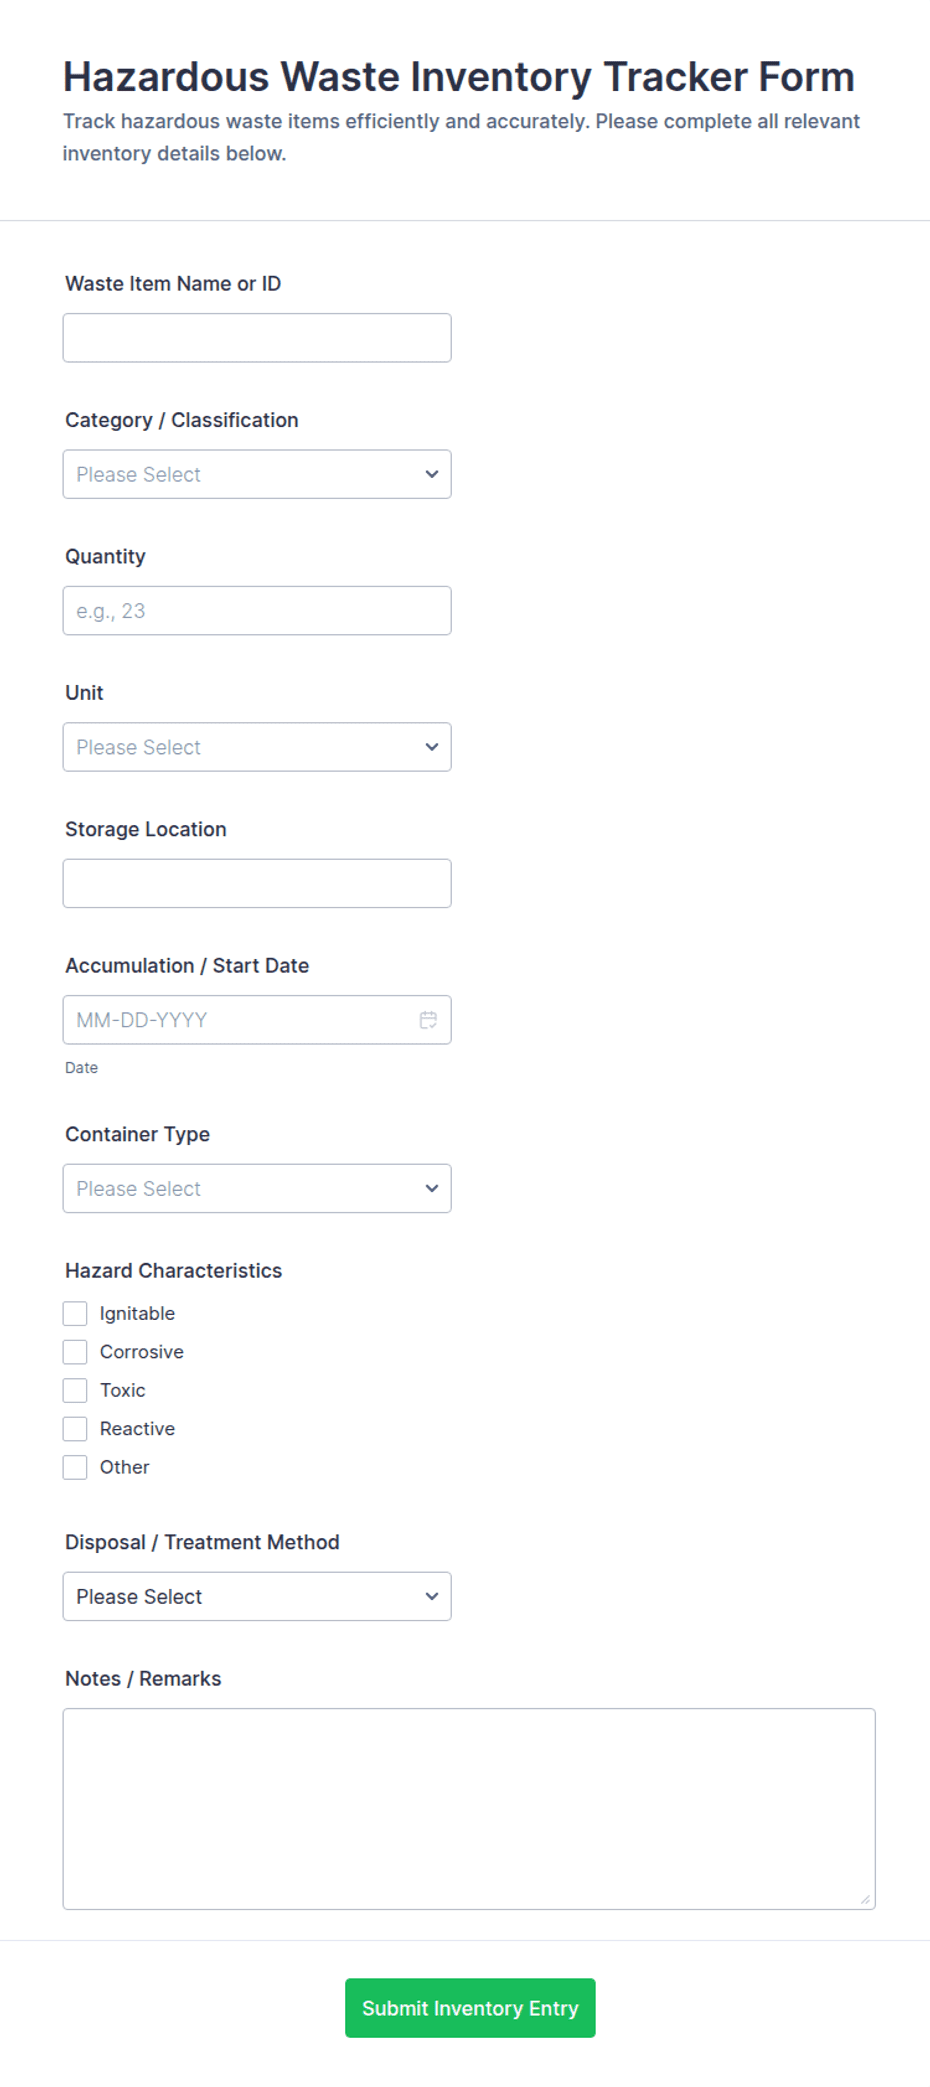
Task: Expand the Disposal / Treatment Method dropdown
Action: (x=257, y=1596)
